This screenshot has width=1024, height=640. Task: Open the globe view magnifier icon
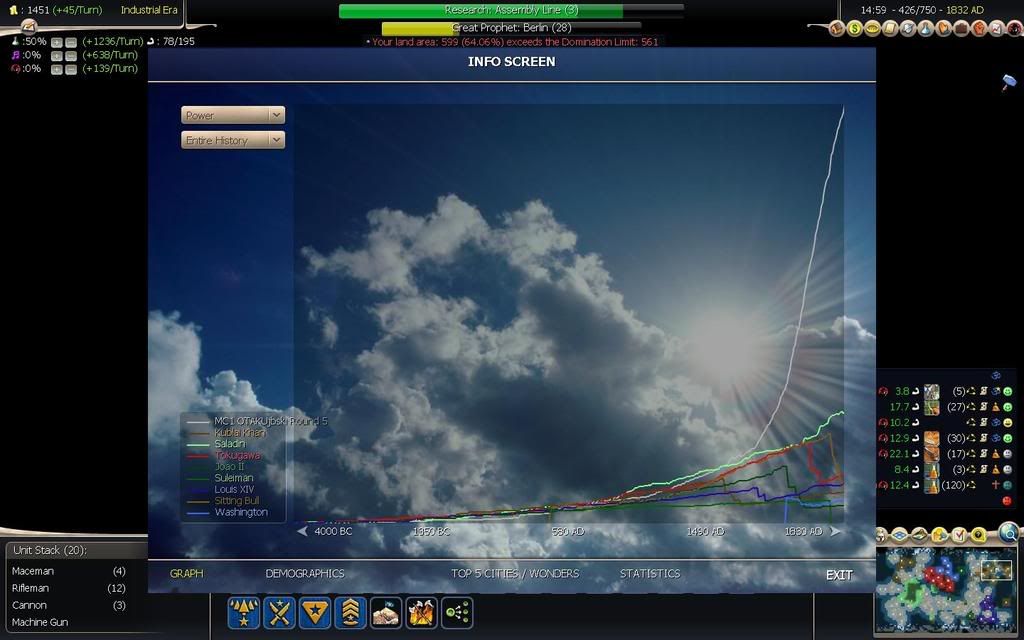[x=1009, y=534]
